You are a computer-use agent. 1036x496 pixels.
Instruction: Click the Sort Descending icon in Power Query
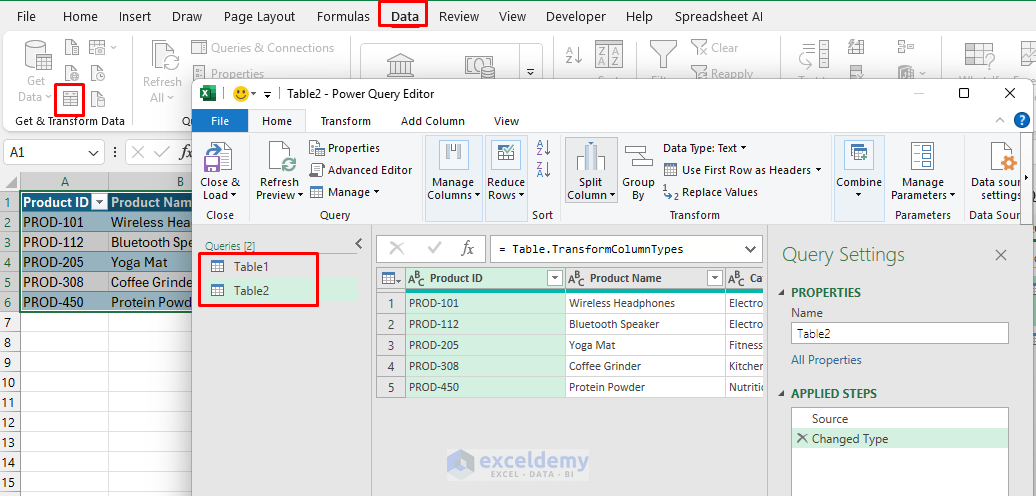tap(544, 169)
